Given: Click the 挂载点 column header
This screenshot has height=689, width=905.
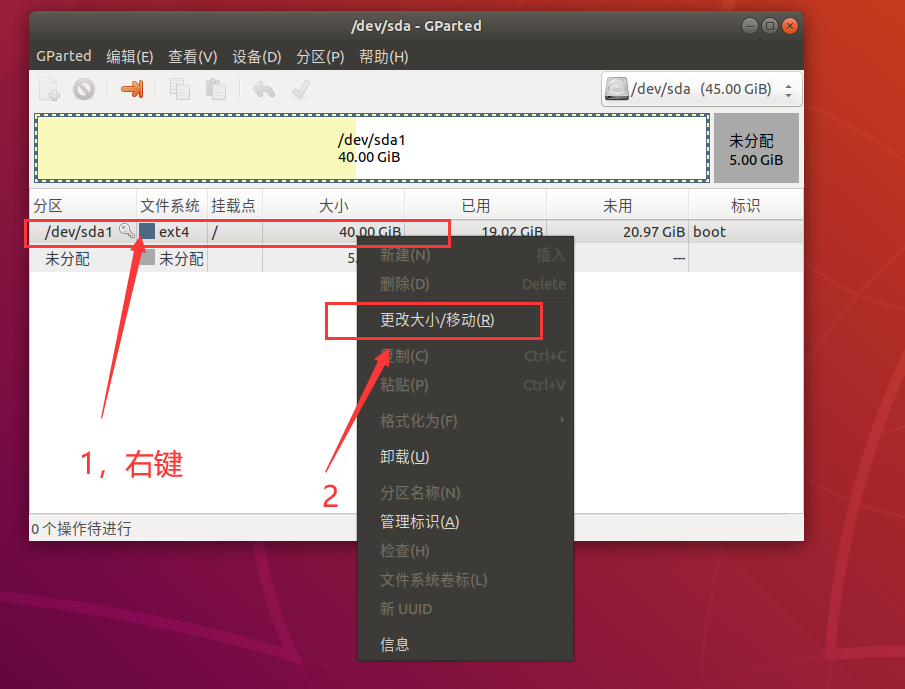Looking at the screenshot, I should coord(234,205).
